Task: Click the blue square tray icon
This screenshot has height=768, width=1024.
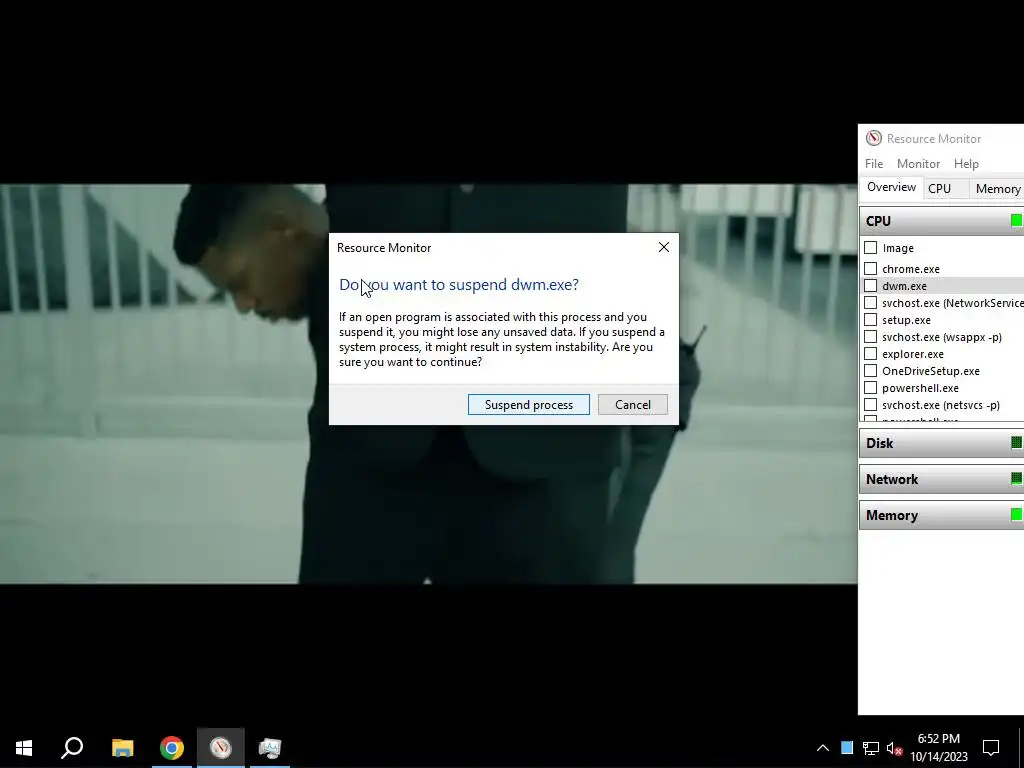Action: (x=847, y=748)
